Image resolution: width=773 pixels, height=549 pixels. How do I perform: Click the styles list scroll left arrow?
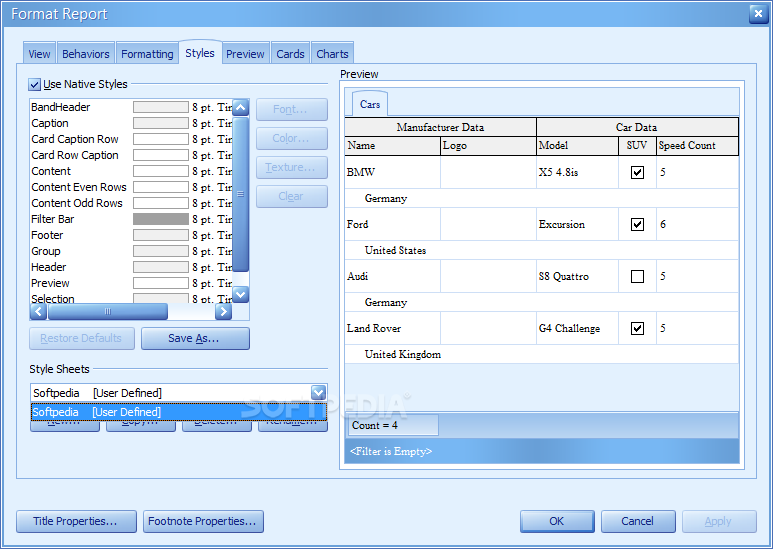coord(38,311)
